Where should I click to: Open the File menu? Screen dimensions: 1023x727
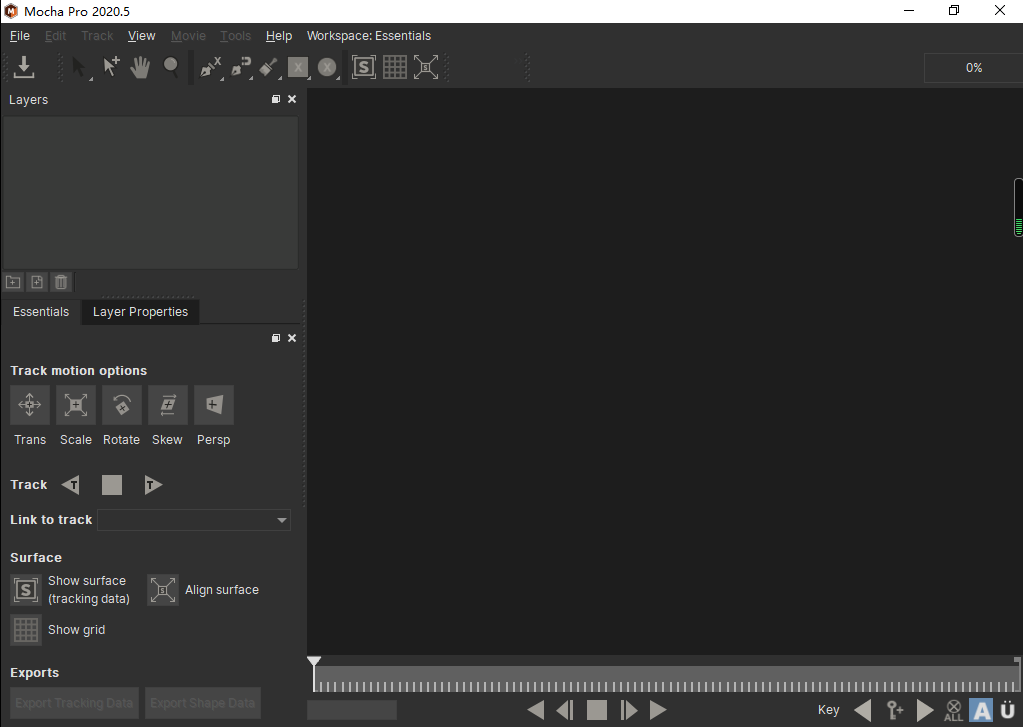tap(20, 36)
